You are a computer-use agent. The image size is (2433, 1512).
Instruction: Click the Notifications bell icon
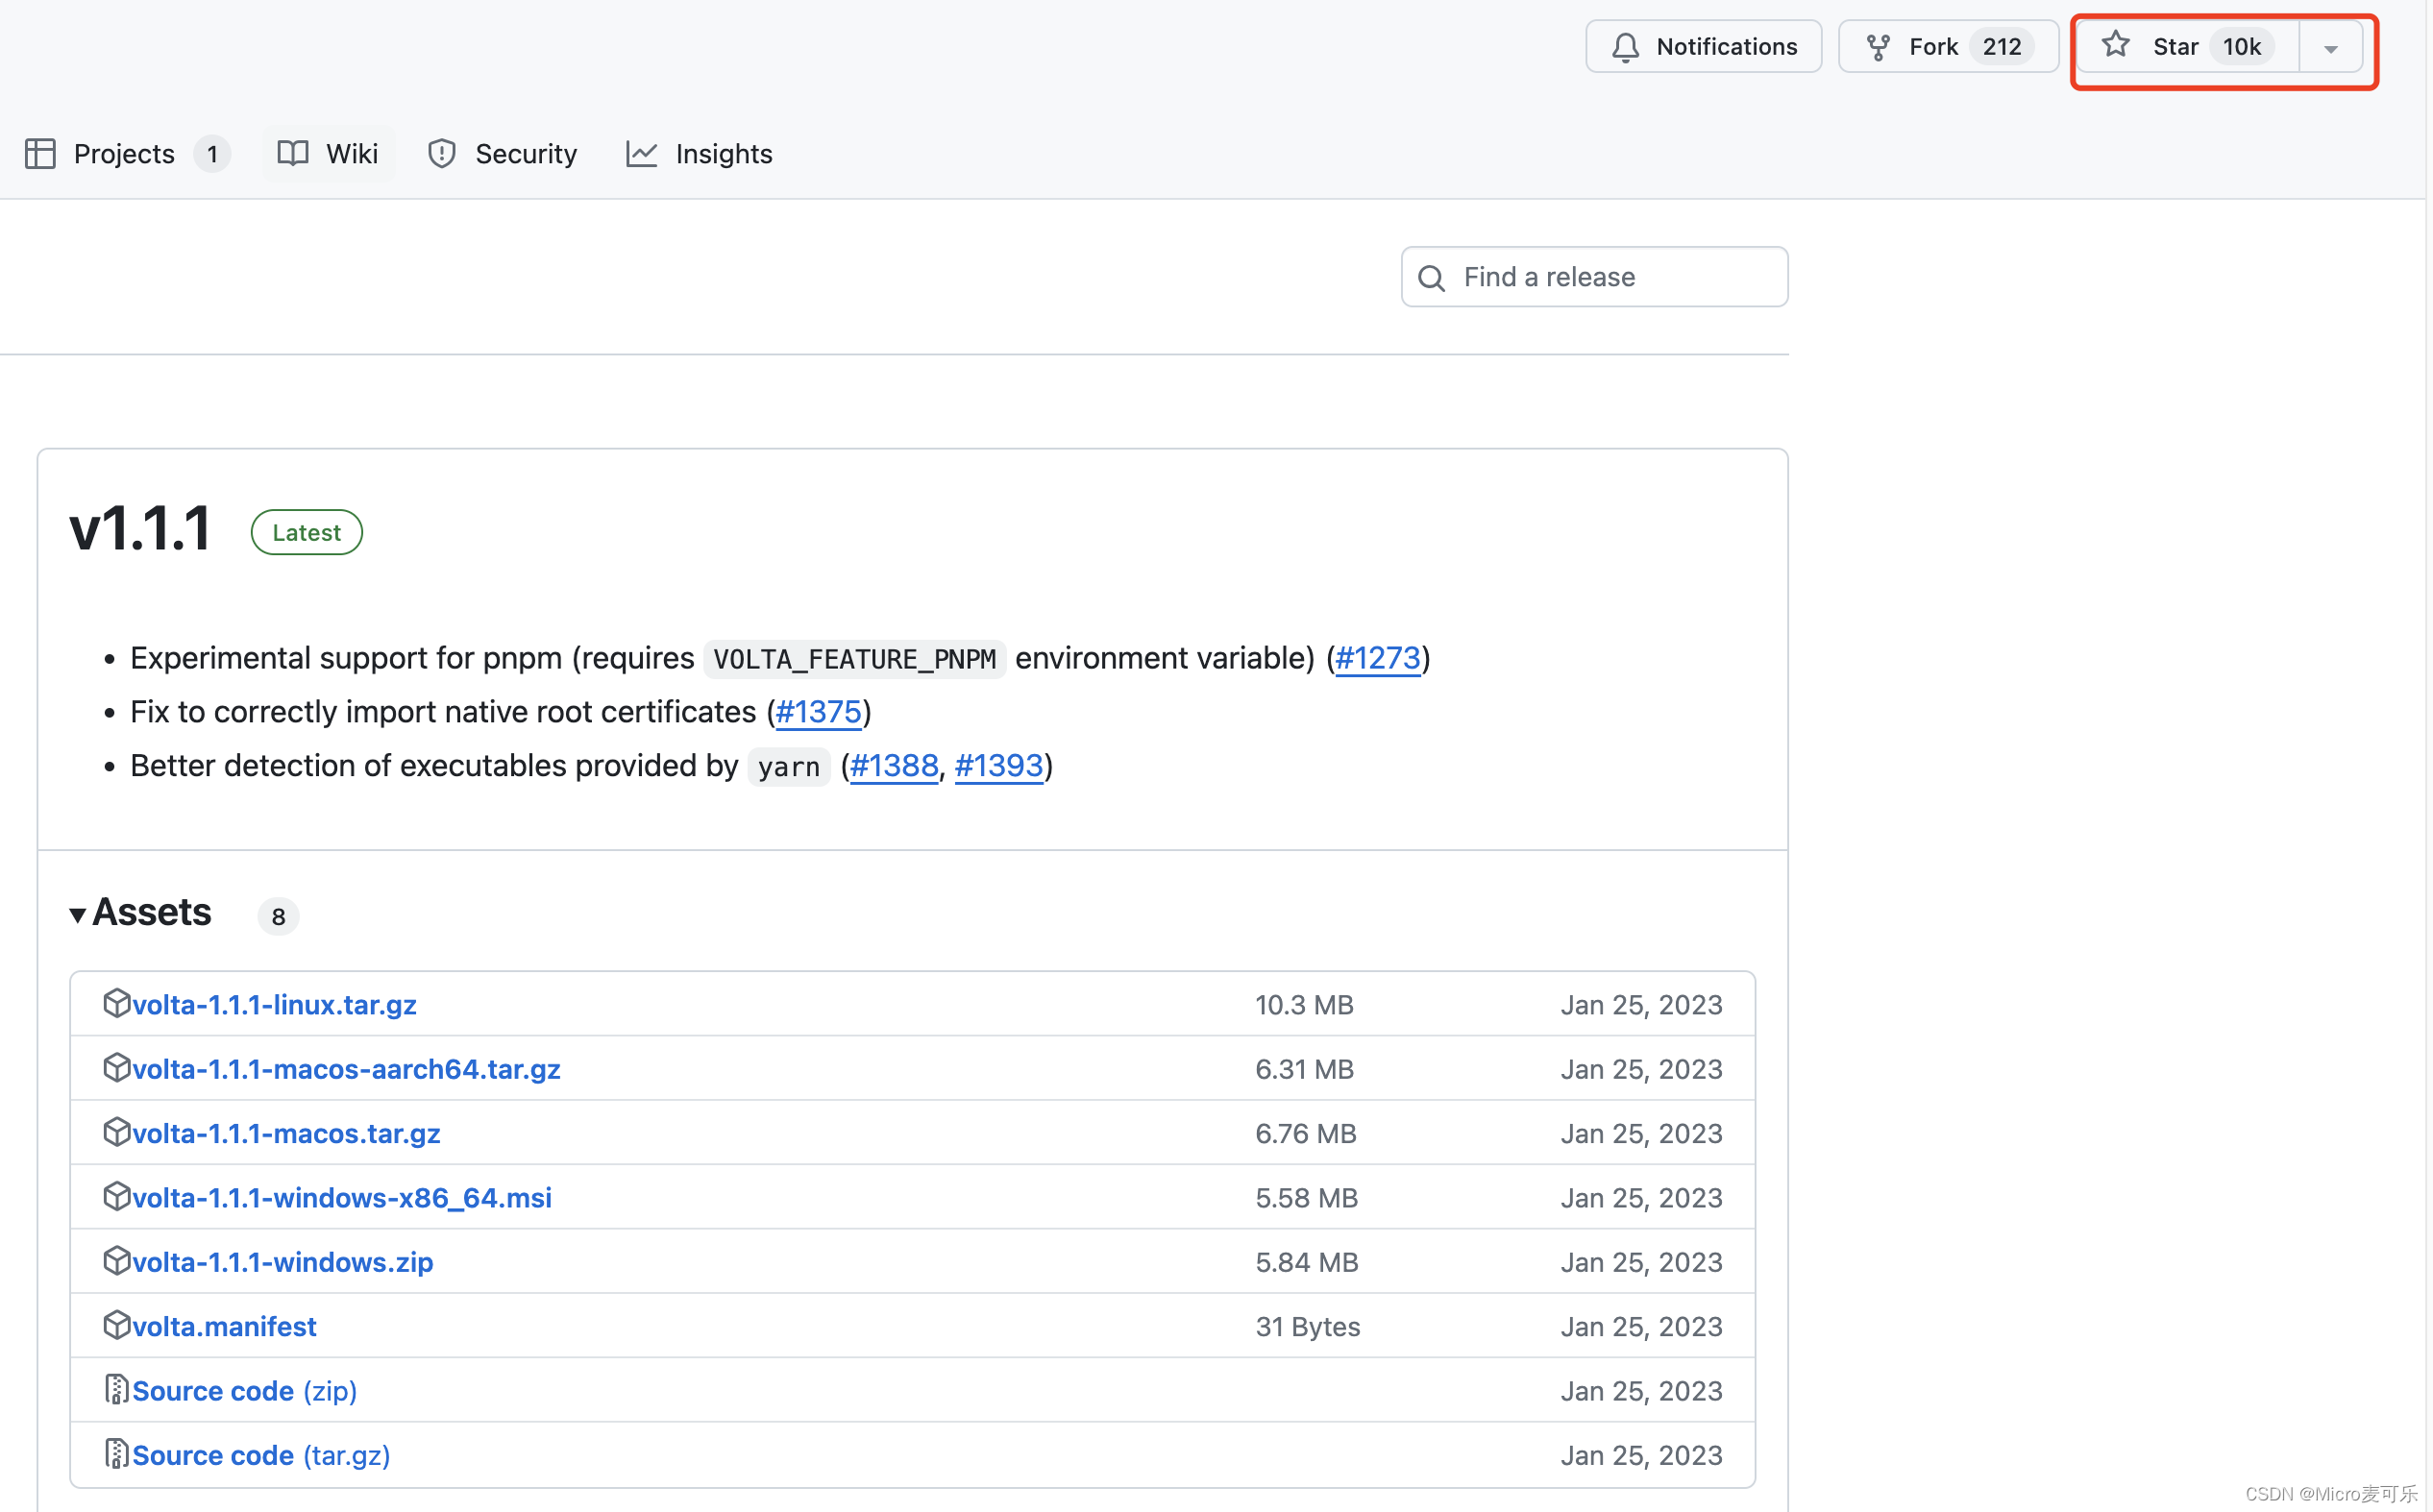[x=1625, y=47]
